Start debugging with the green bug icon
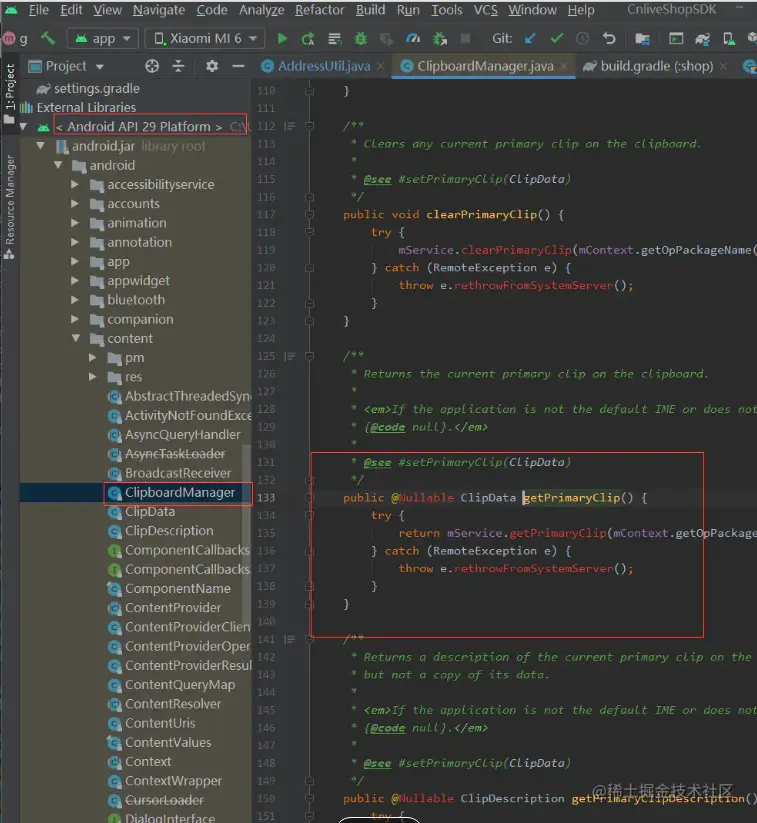The image size is (757, 823). pos(361,38)
